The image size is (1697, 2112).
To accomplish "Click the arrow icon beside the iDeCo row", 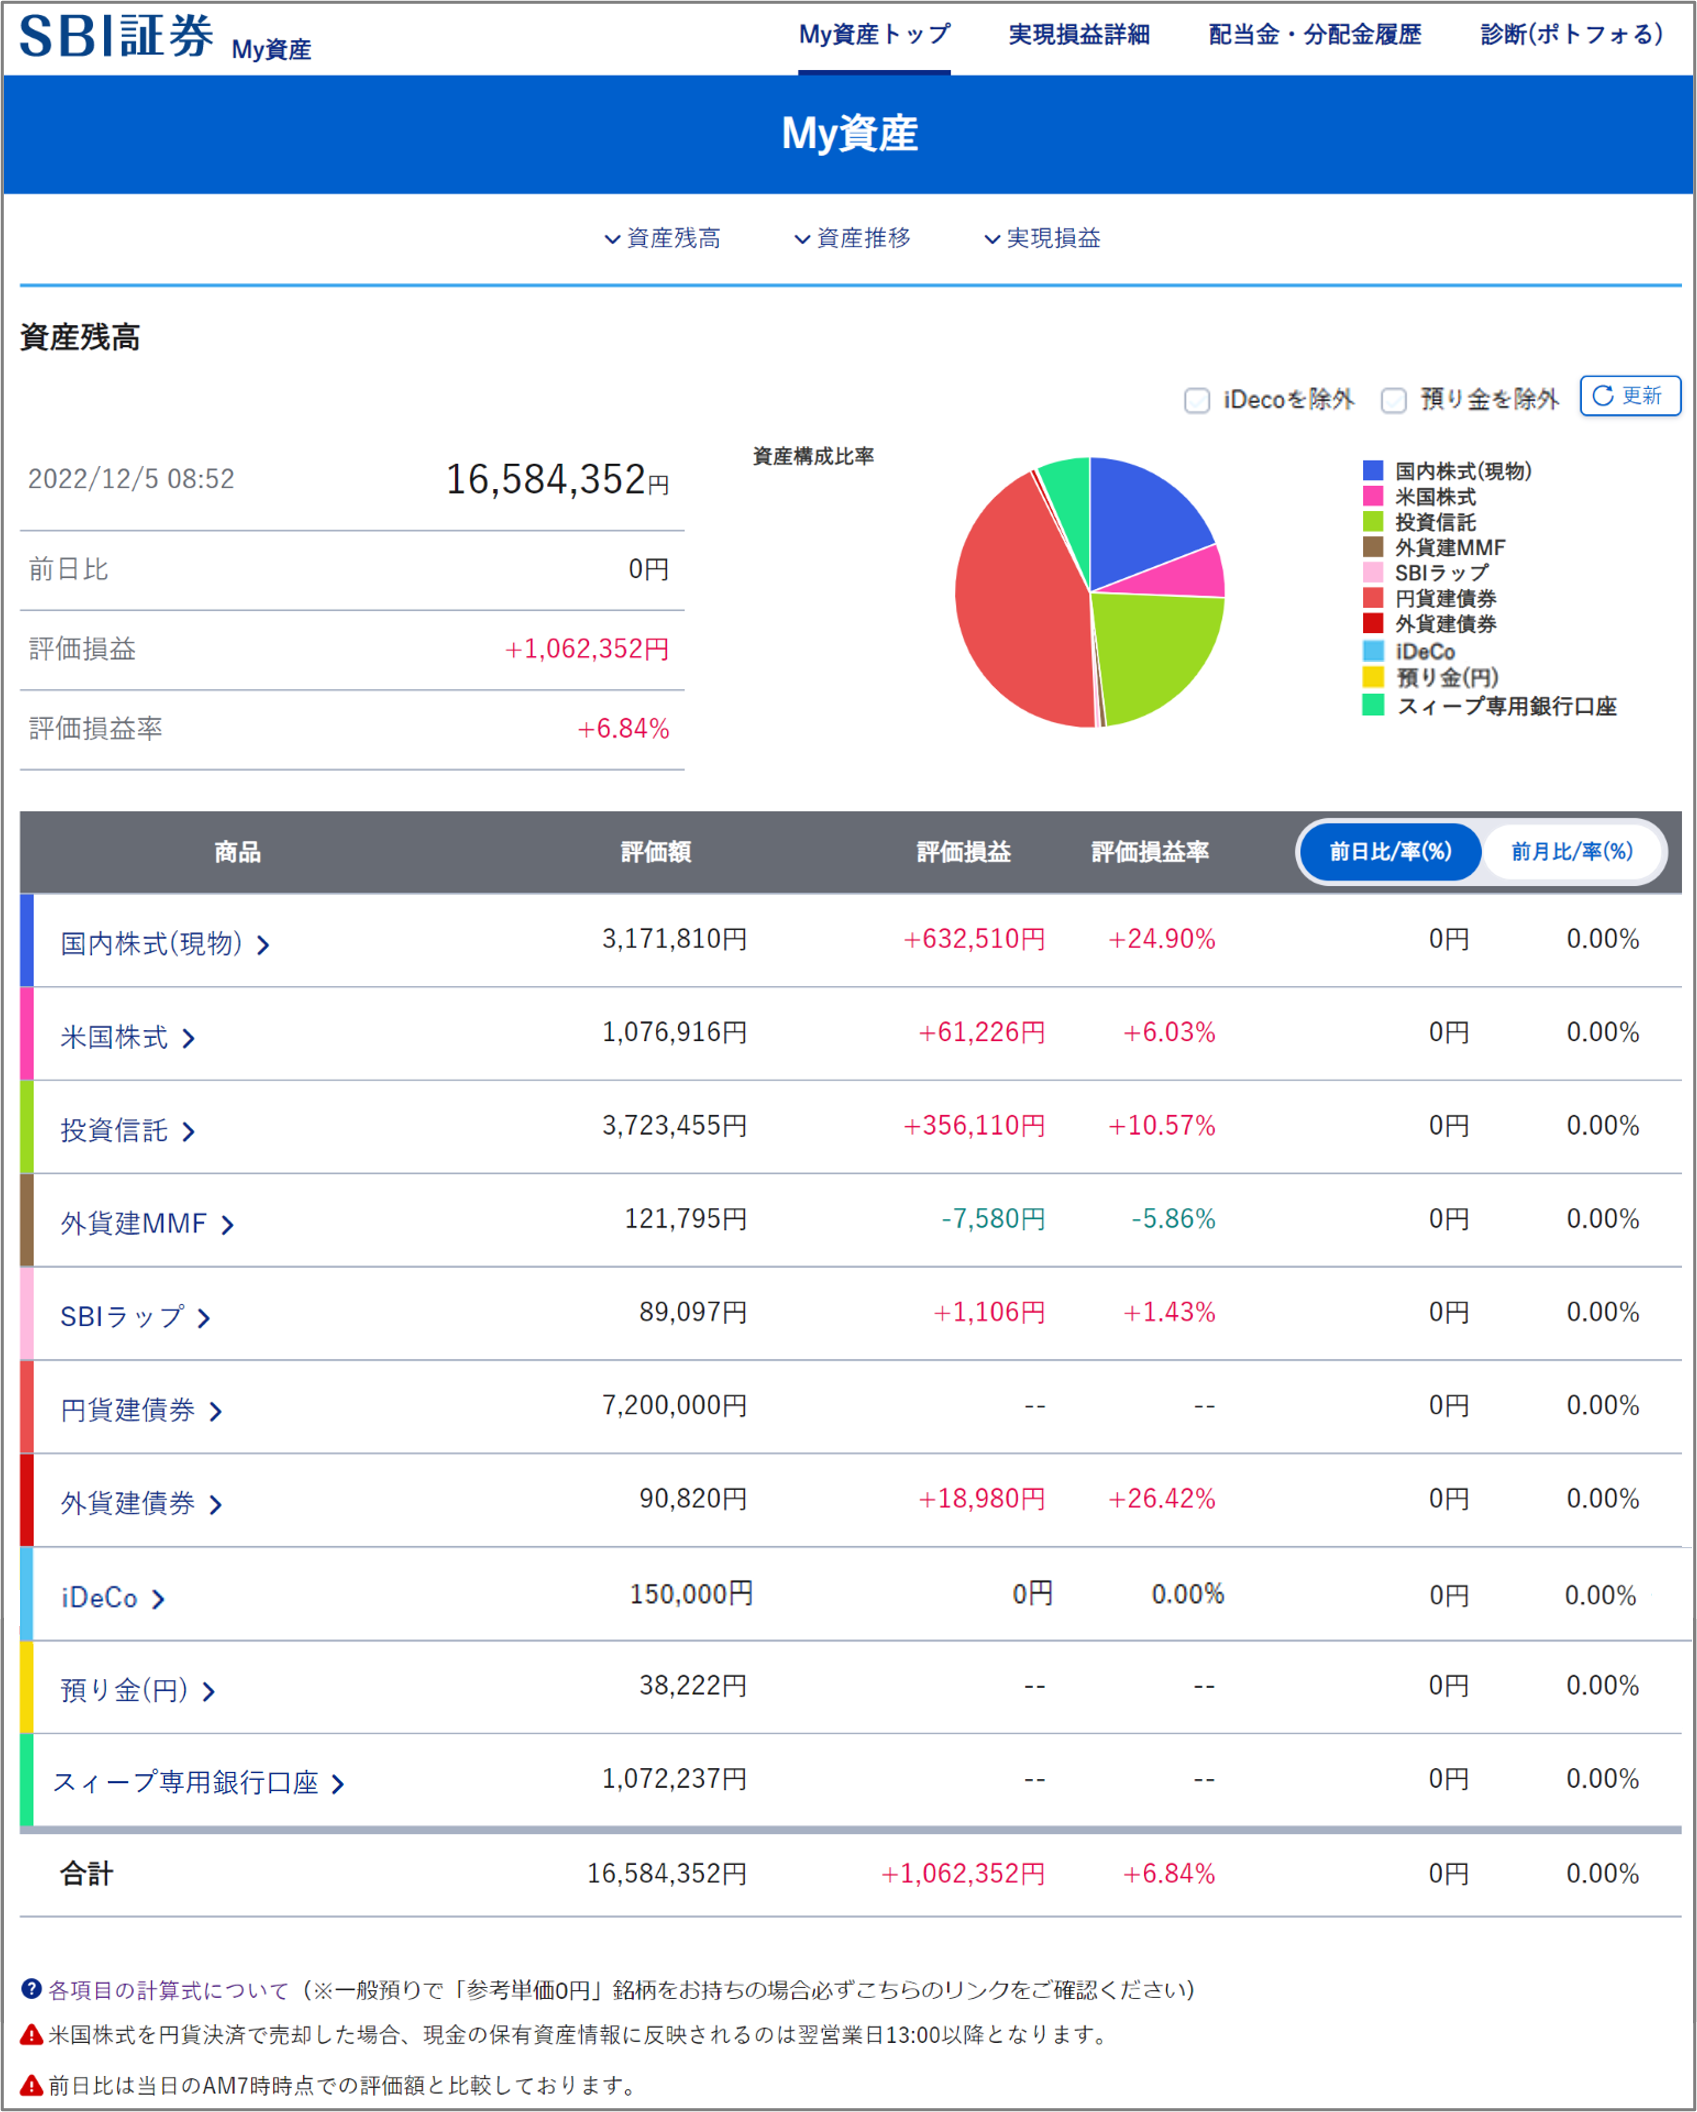I will pos(159,1600).
